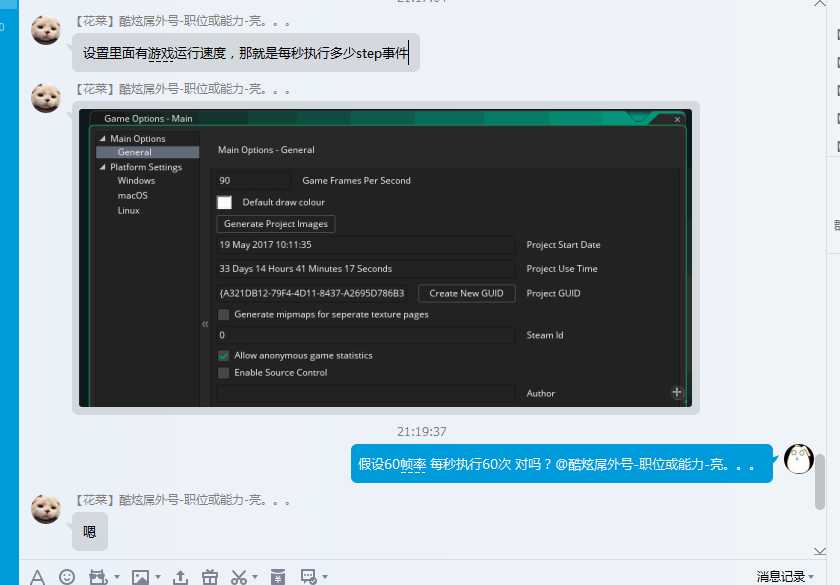Screen dimensions: 840x585
Task: Click the chat bubble with checkmark icon
Action: click(x=308, y=576)
